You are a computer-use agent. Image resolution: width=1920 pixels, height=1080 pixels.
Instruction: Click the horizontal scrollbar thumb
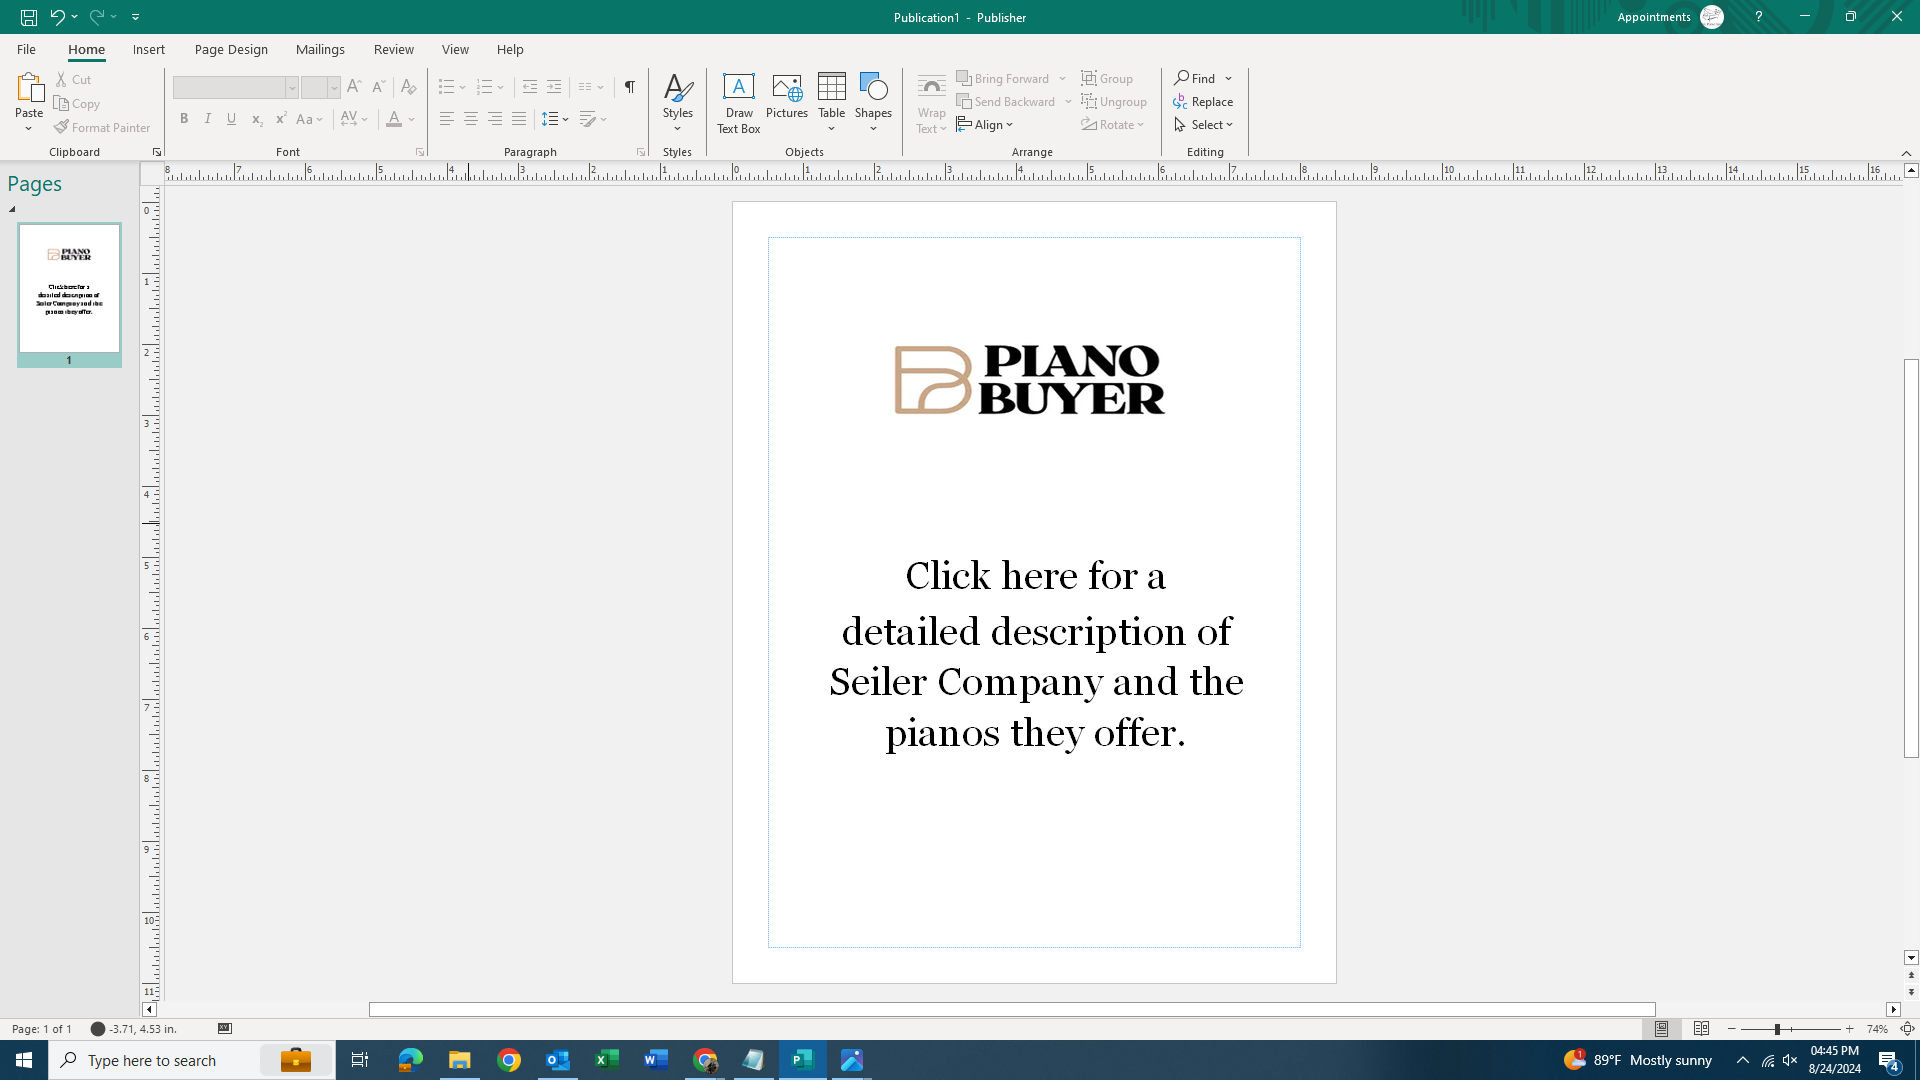pos(1012,1010)
